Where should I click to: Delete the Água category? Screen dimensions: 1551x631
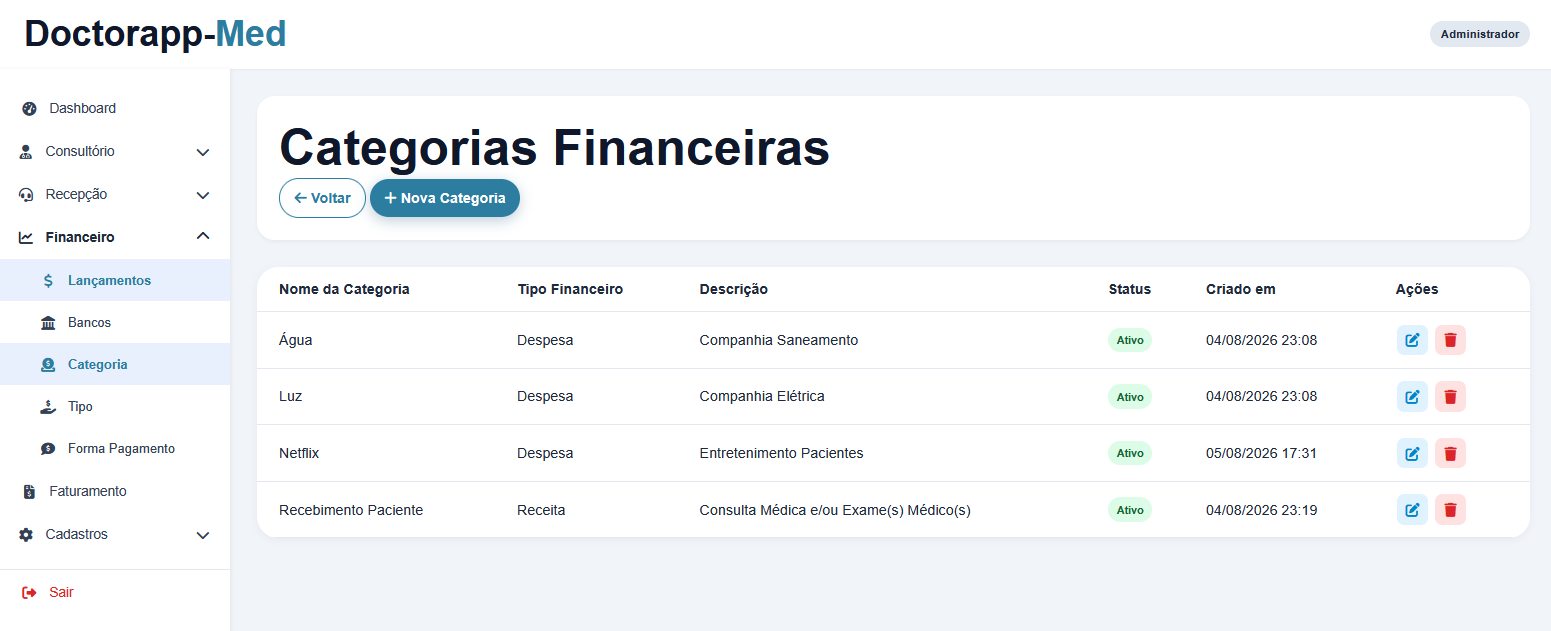click(x=1450, y=340)
